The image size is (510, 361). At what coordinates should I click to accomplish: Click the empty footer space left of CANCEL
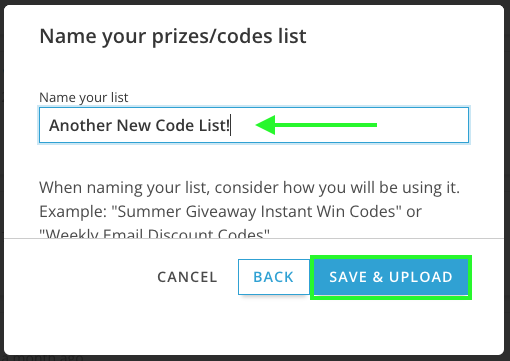(x=80, y=277)
